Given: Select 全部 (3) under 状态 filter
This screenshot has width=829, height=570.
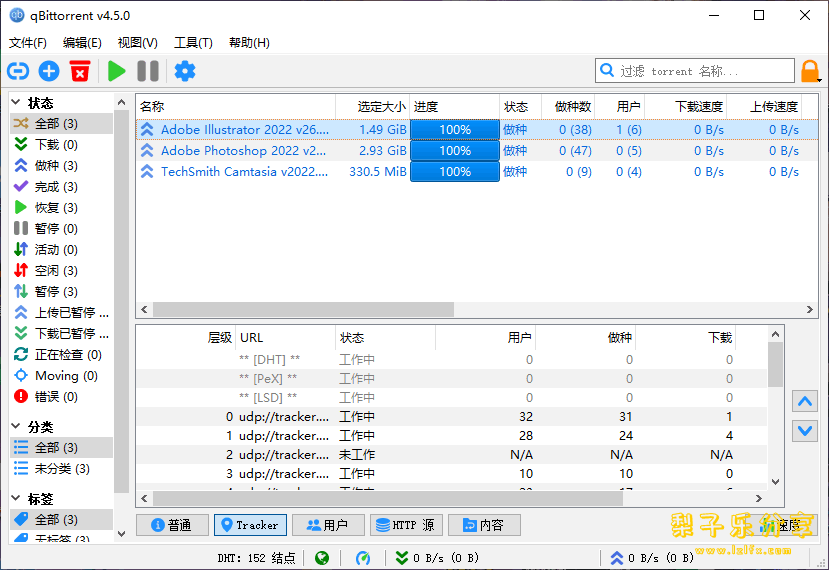Looking at the screenshot, I should pos(61,124).
